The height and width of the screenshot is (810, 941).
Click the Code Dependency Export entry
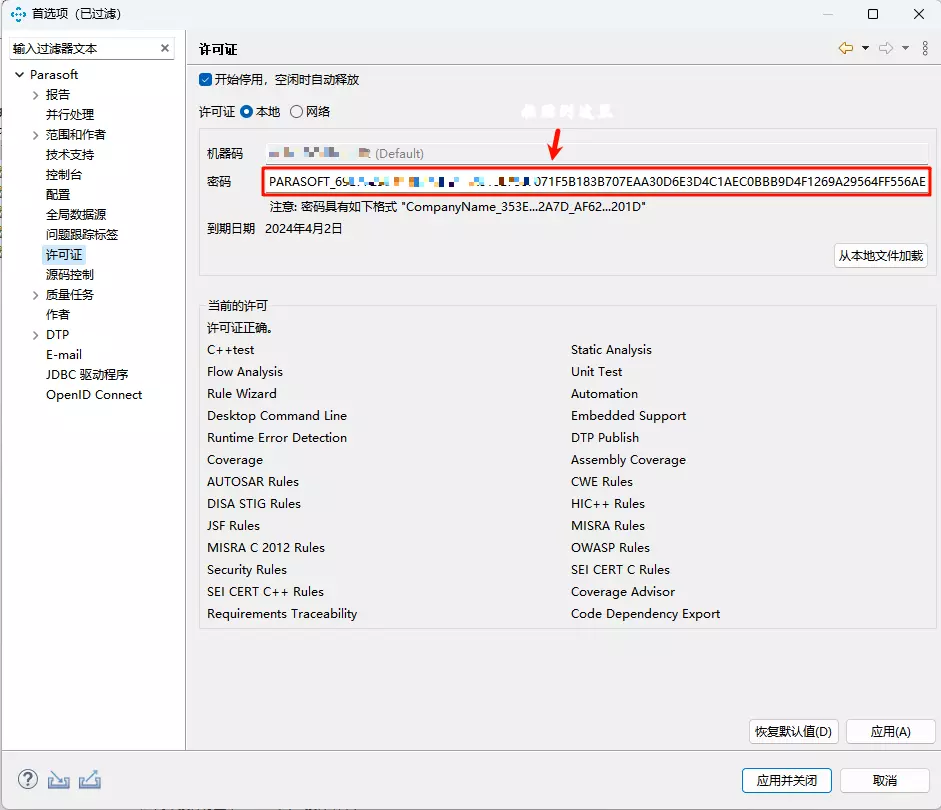tap(645, 614)
